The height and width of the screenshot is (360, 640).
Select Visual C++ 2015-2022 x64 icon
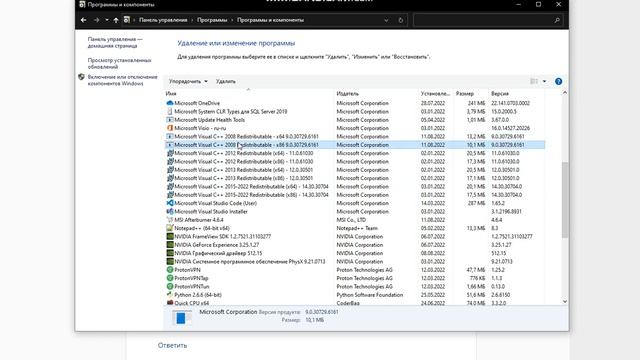[x=170, y=187]
